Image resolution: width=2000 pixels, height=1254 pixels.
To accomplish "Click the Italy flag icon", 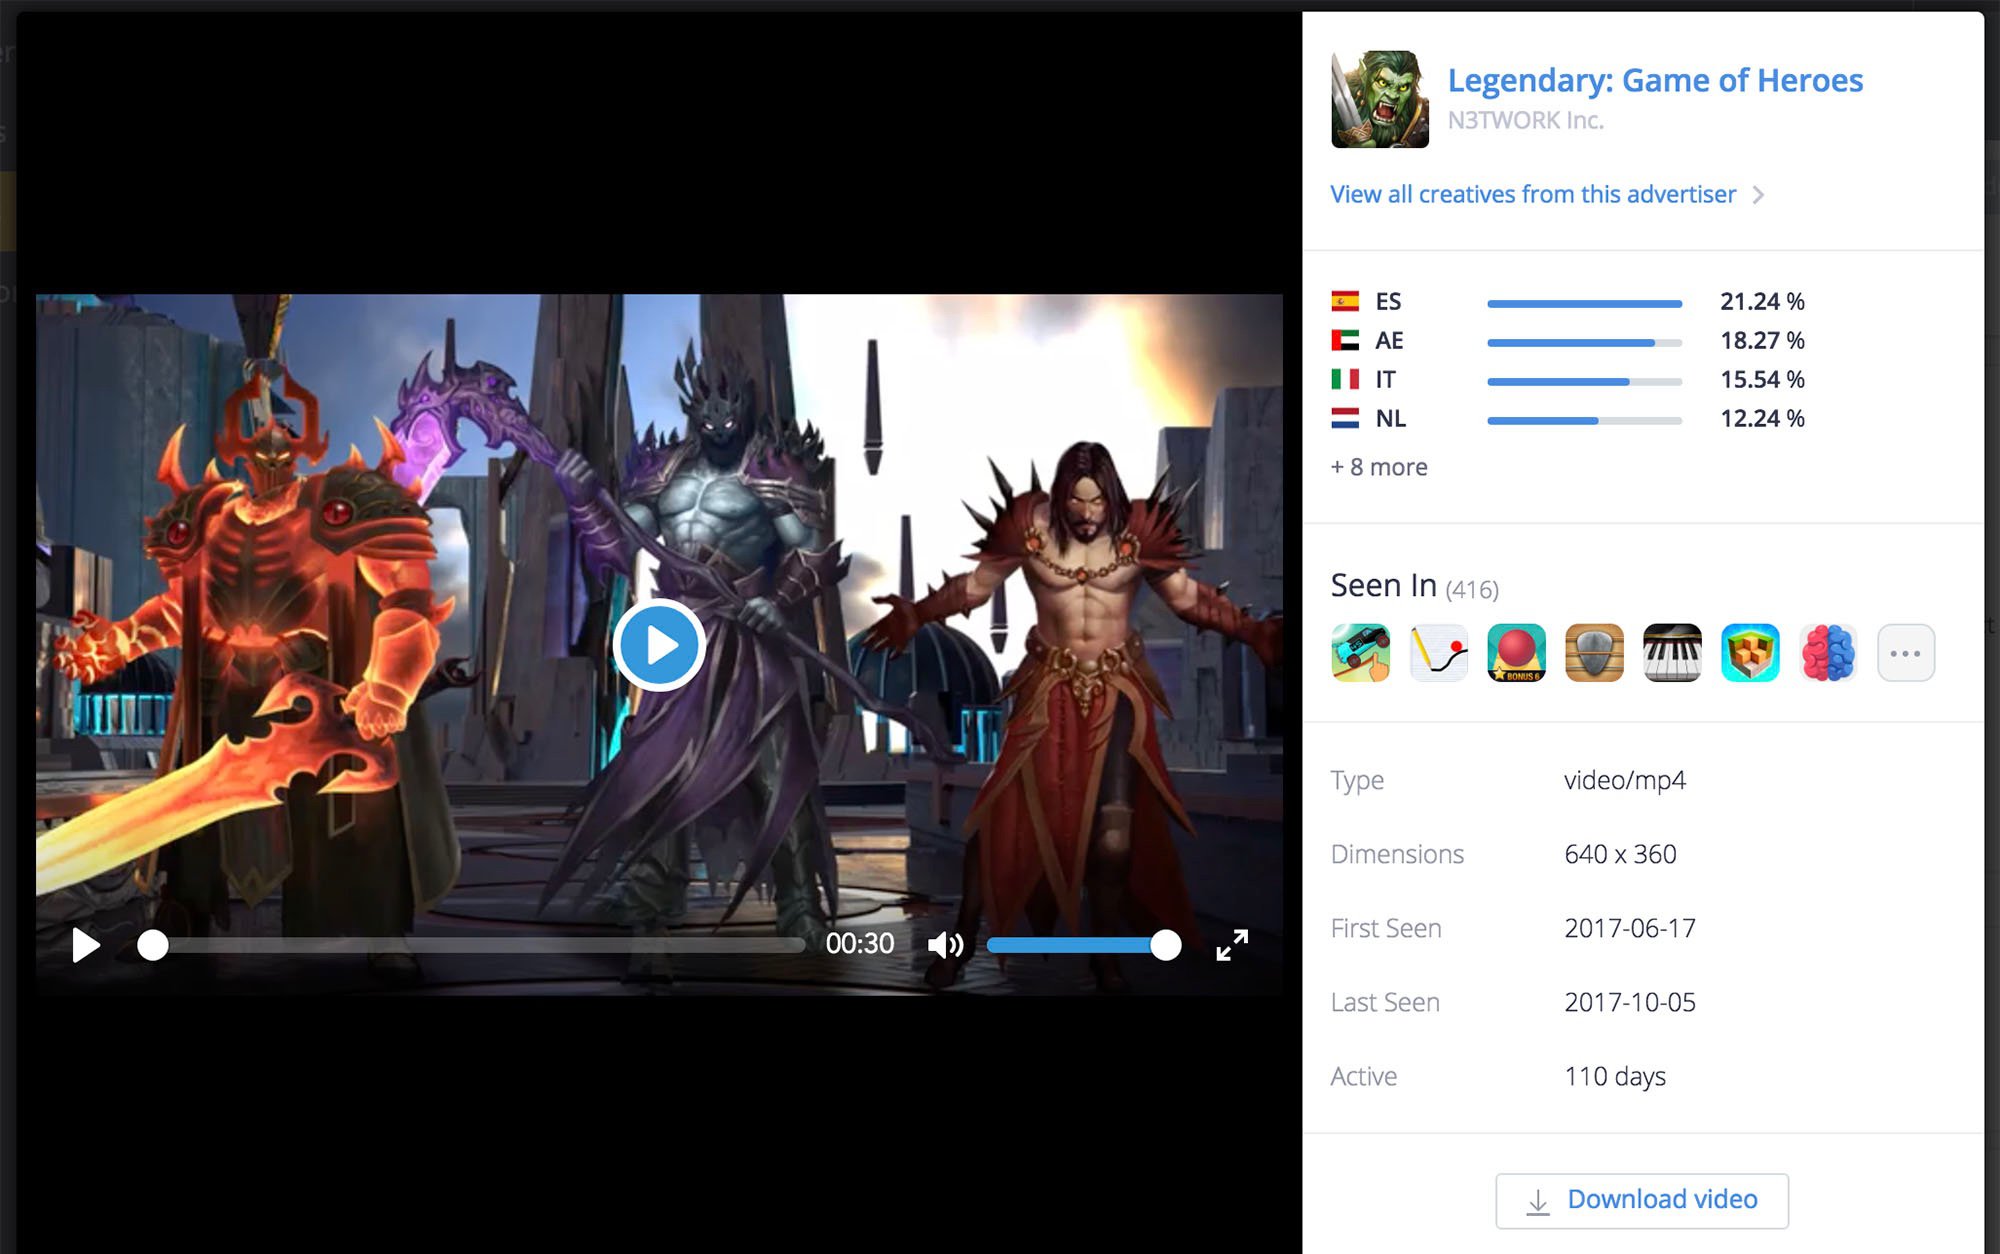I will coord(1345,379).
